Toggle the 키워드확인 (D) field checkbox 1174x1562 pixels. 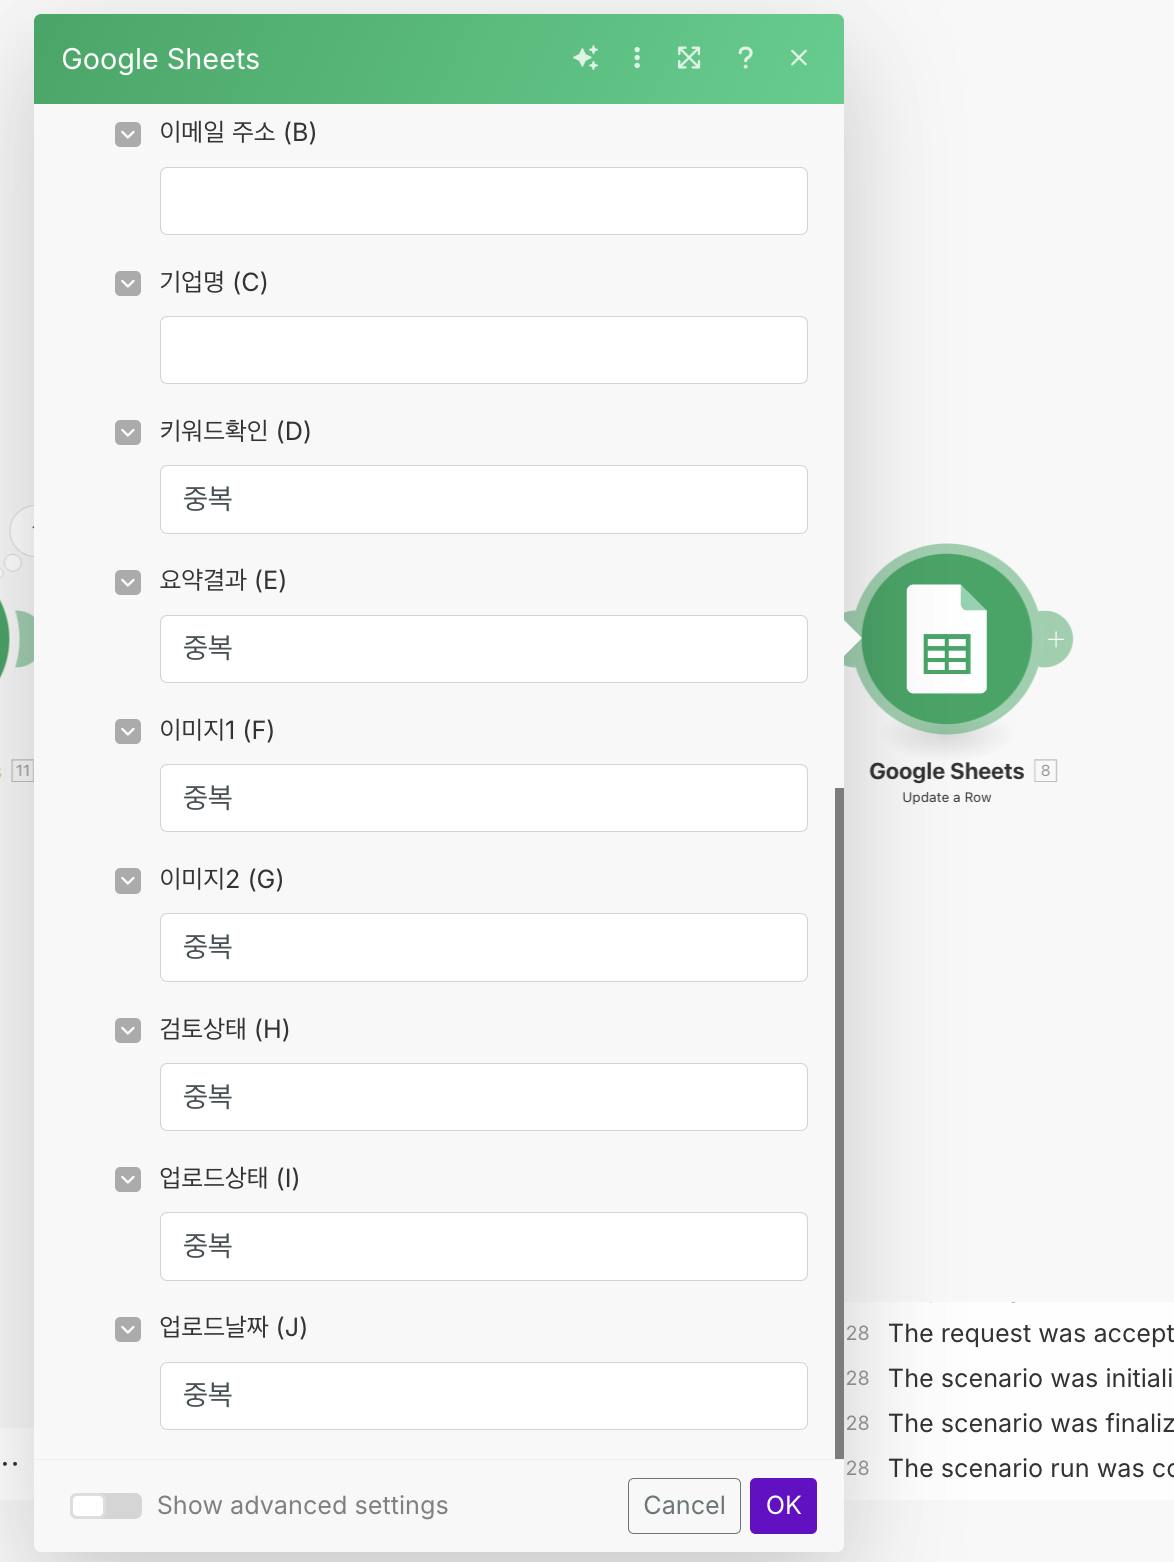128,433
